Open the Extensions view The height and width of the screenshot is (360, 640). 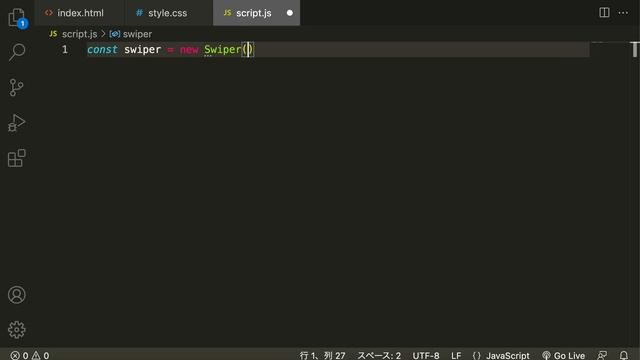17,158
